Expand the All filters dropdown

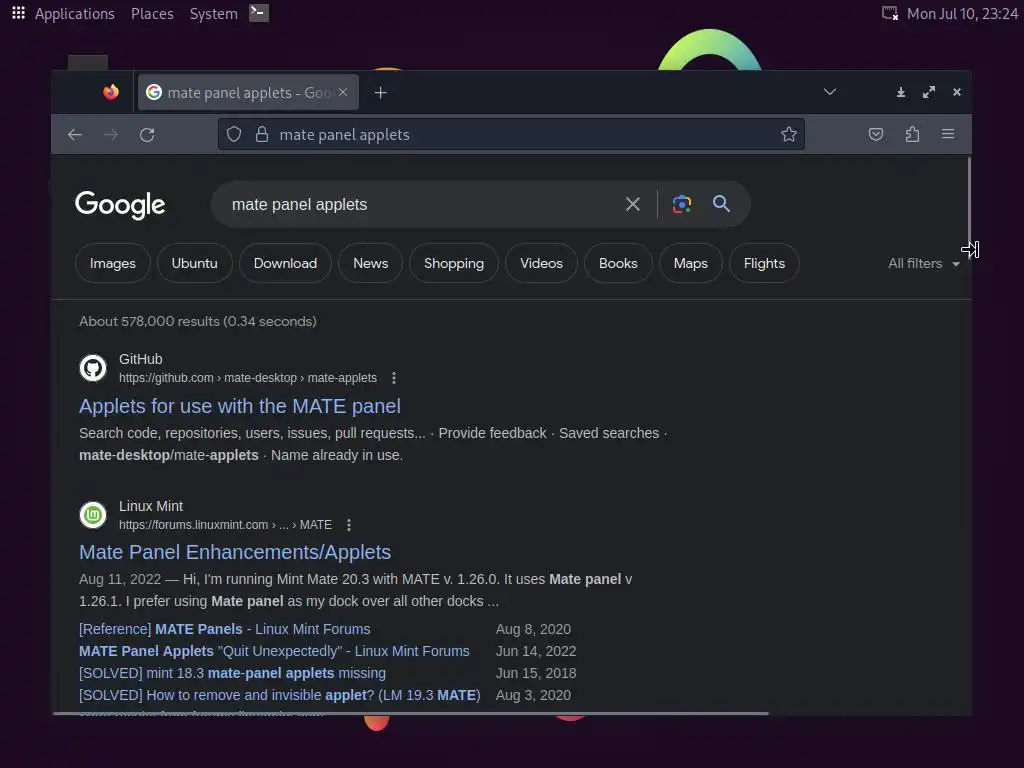tap(923, 264)
